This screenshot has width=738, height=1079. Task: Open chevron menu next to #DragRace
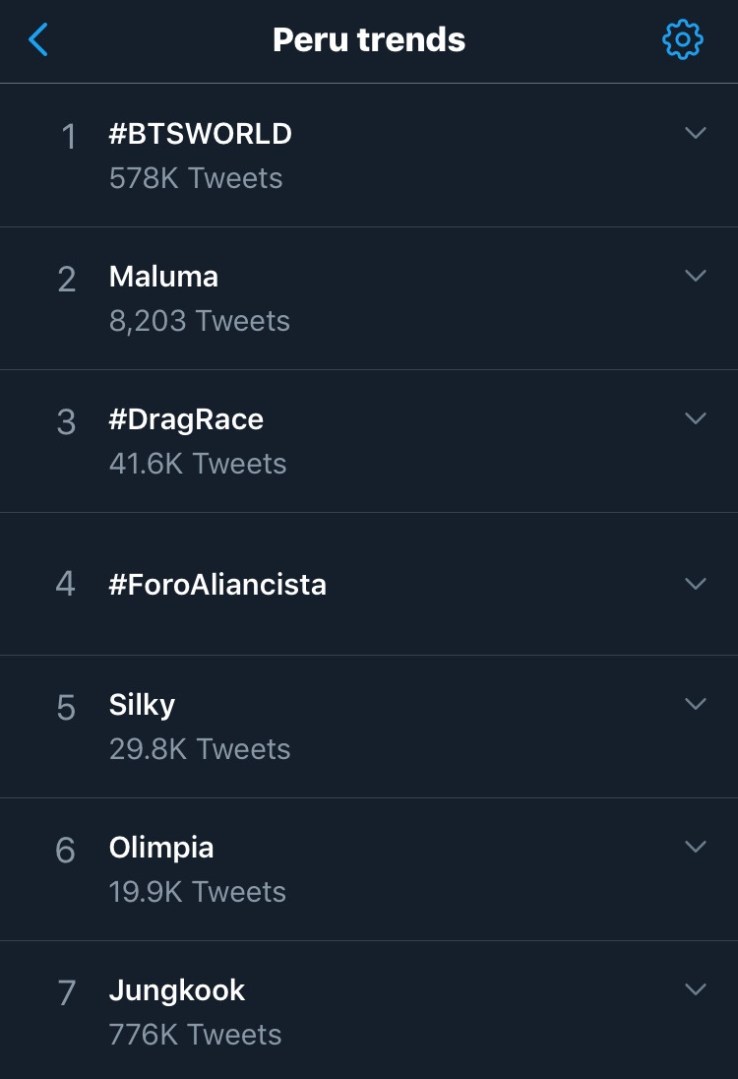click(695, 418)
